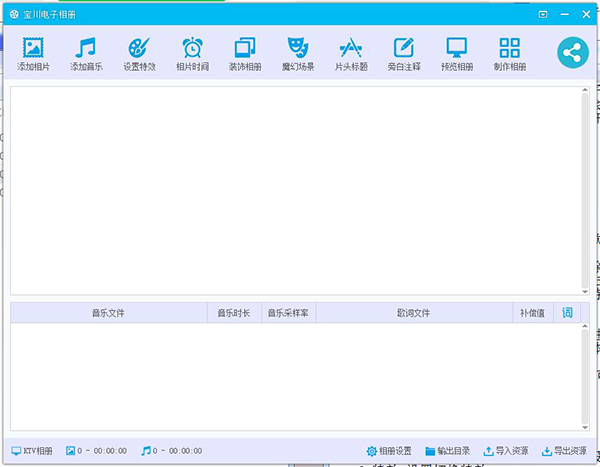This screenshot has width=600, height=467.
Task: Click the music count status icon
Action: point(146,451)
